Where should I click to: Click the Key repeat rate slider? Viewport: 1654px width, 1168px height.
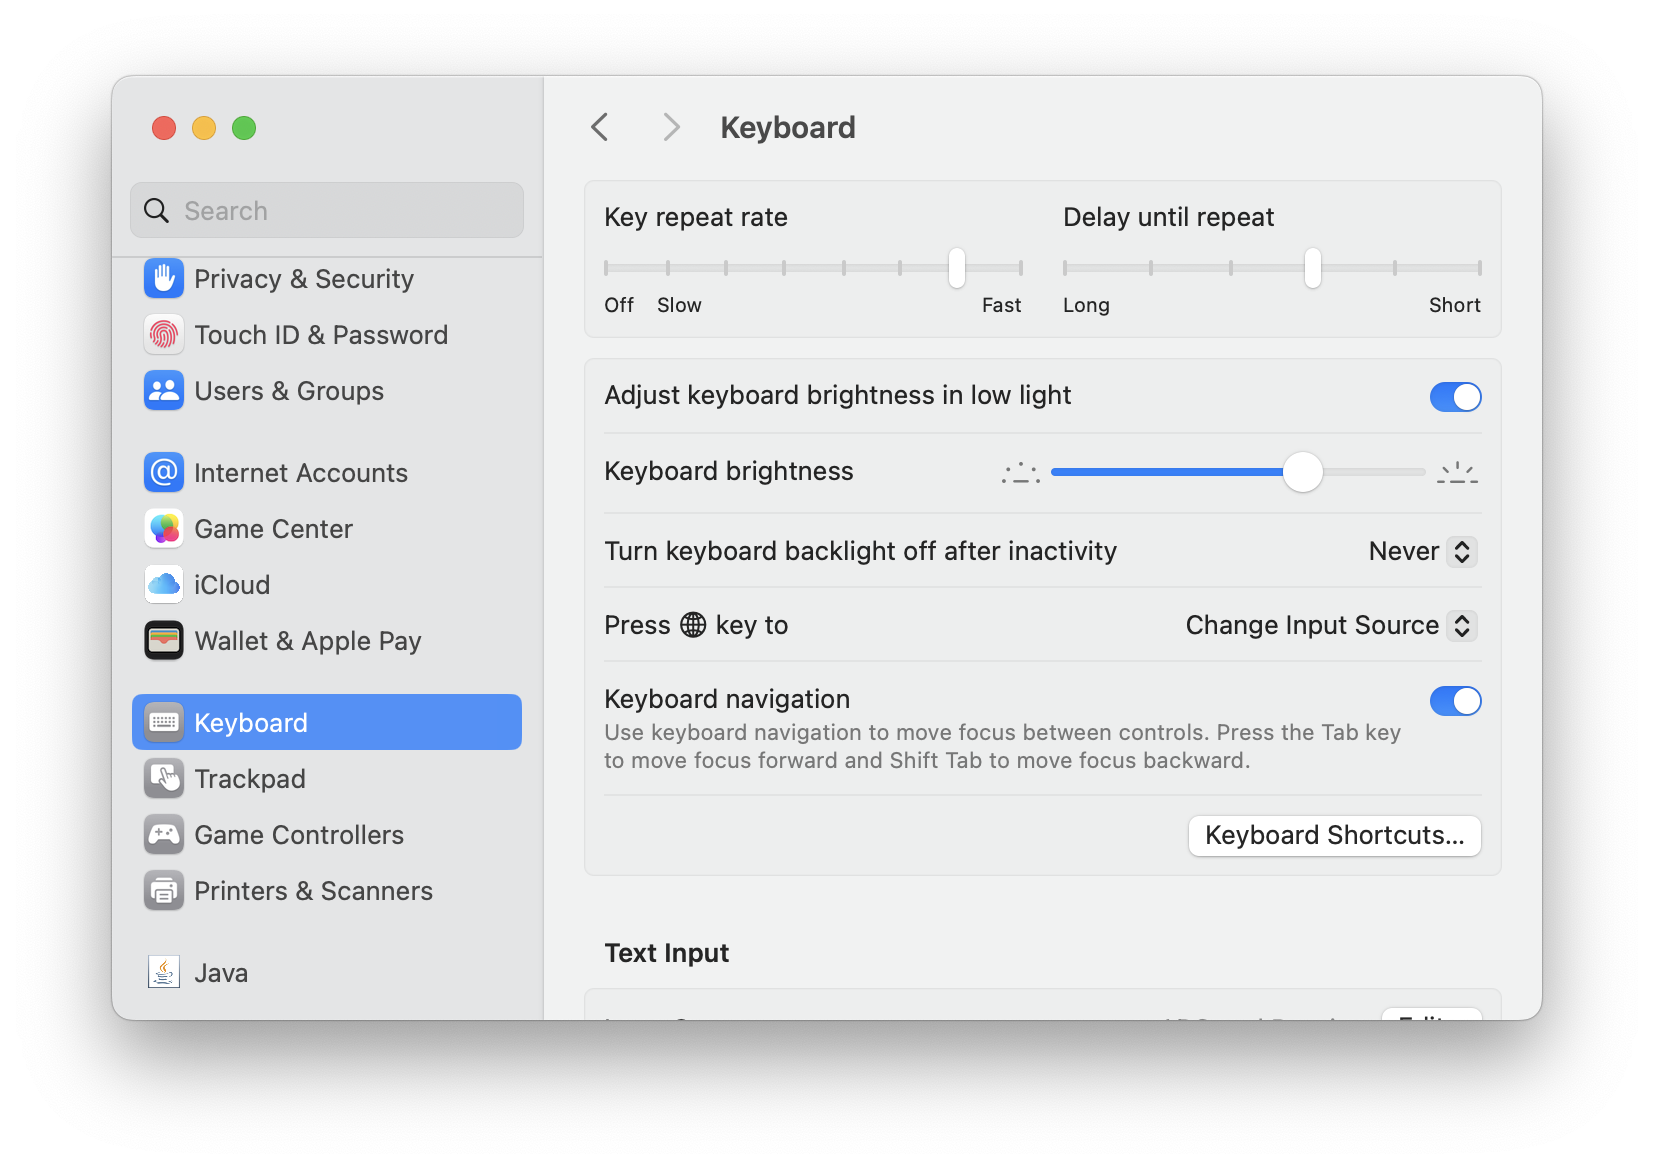[813, 268]
